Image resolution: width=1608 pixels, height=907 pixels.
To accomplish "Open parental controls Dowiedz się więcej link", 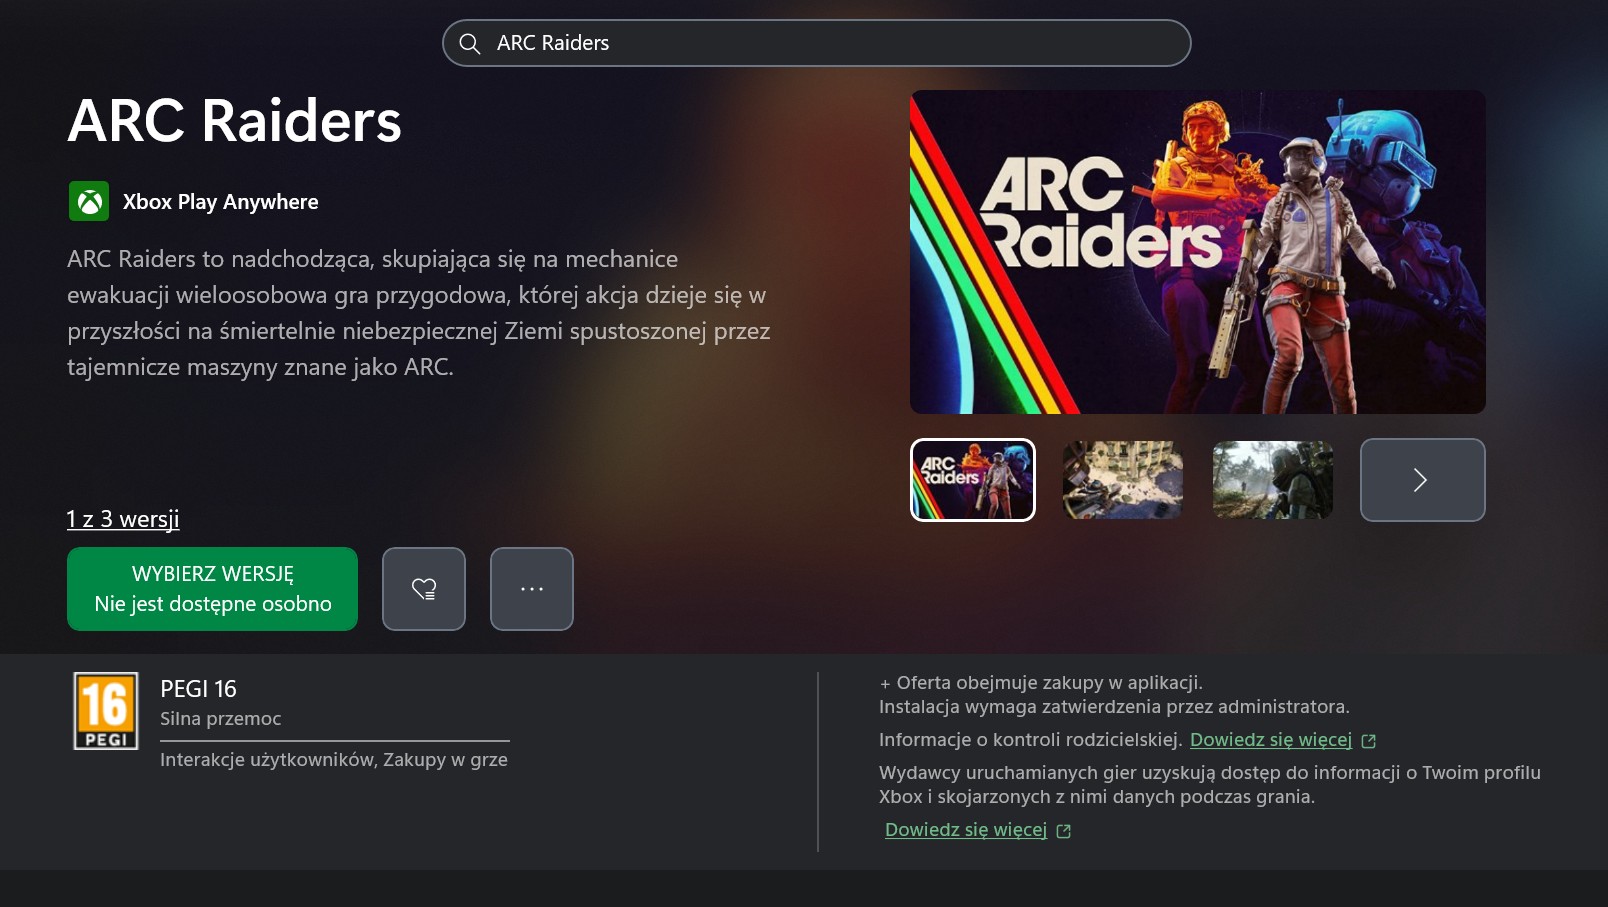I will coord(1271,740).
